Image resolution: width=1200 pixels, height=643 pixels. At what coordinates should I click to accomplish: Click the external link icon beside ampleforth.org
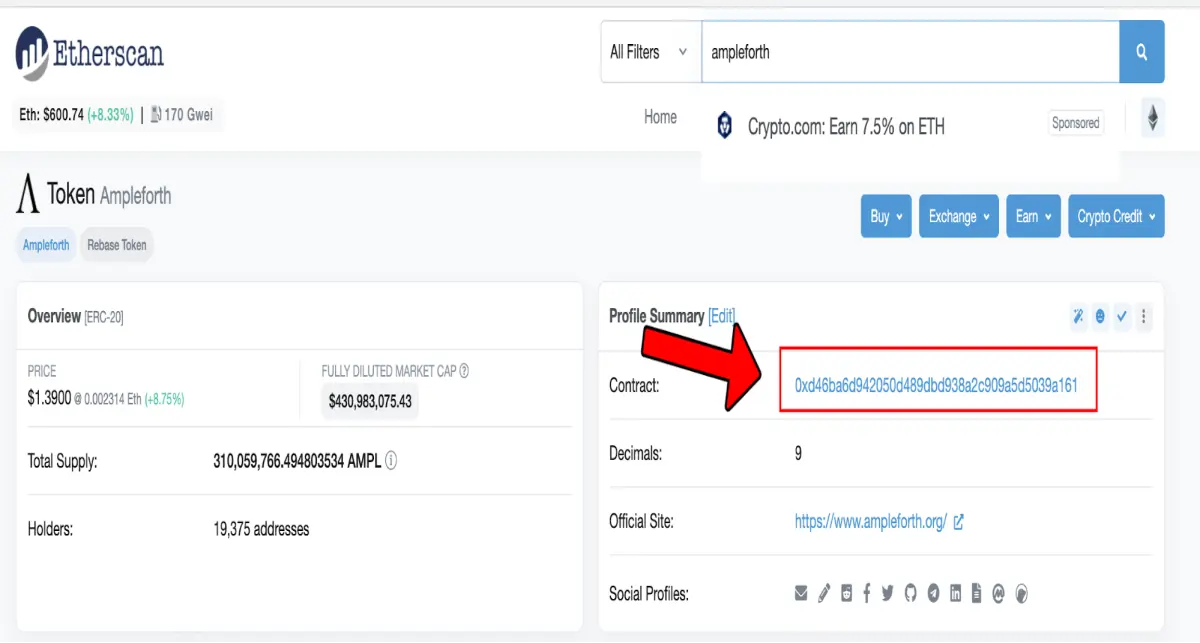[x=958, y=521]
